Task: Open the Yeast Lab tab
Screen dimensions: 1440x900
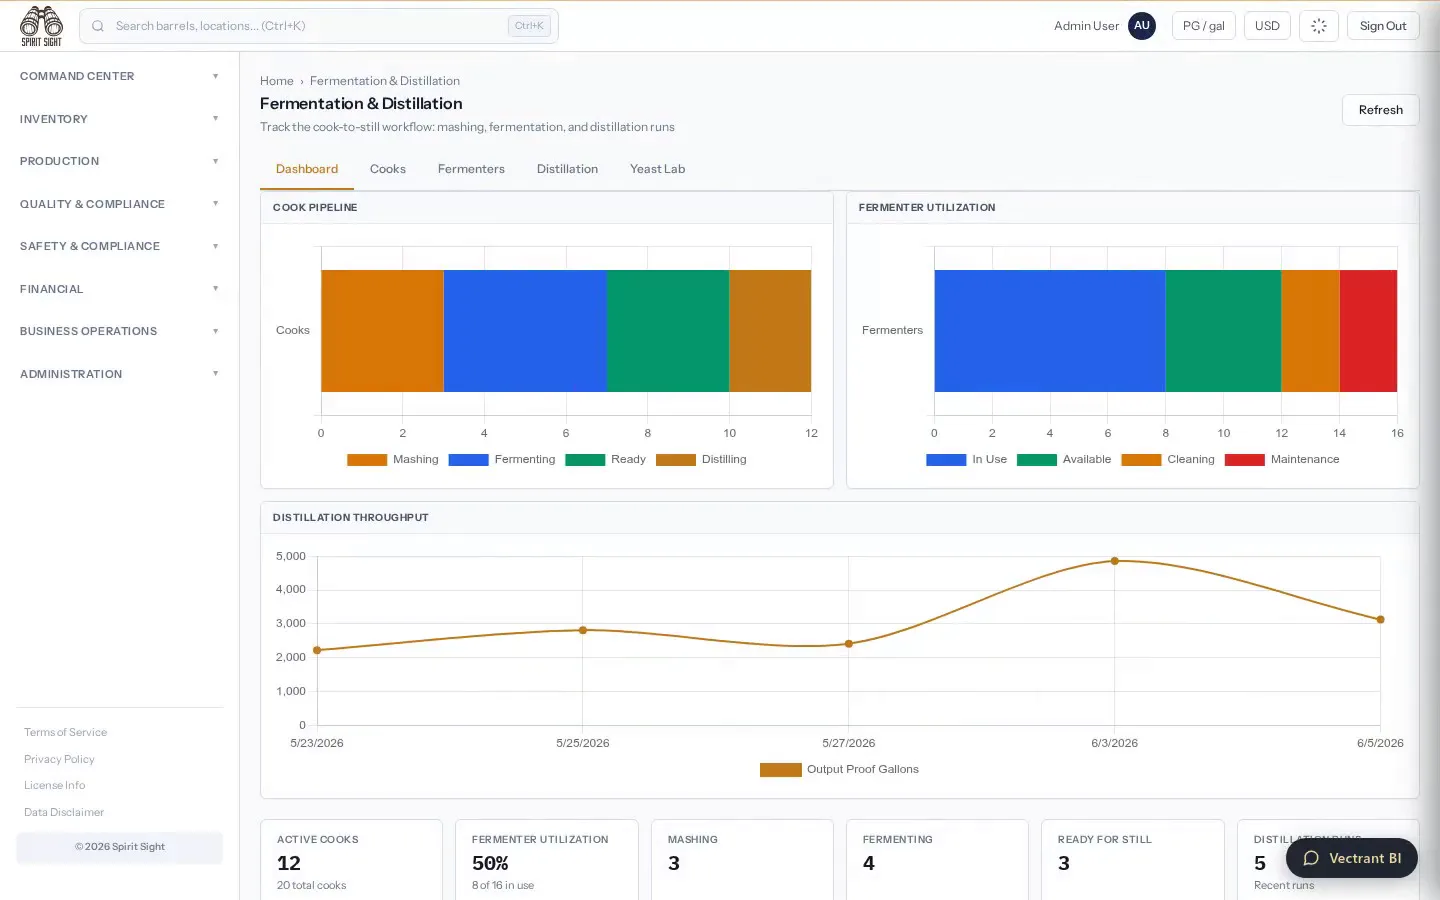Action: (x=657, y=169)
